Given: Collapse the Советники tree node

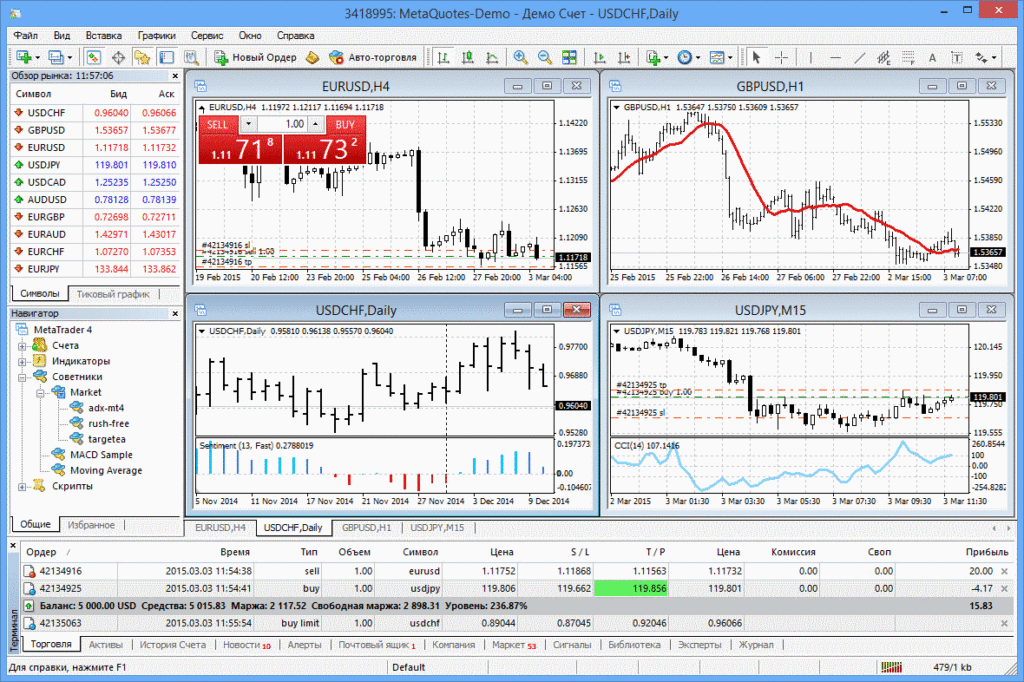Looking at the screenshot, I should [23, 377].
